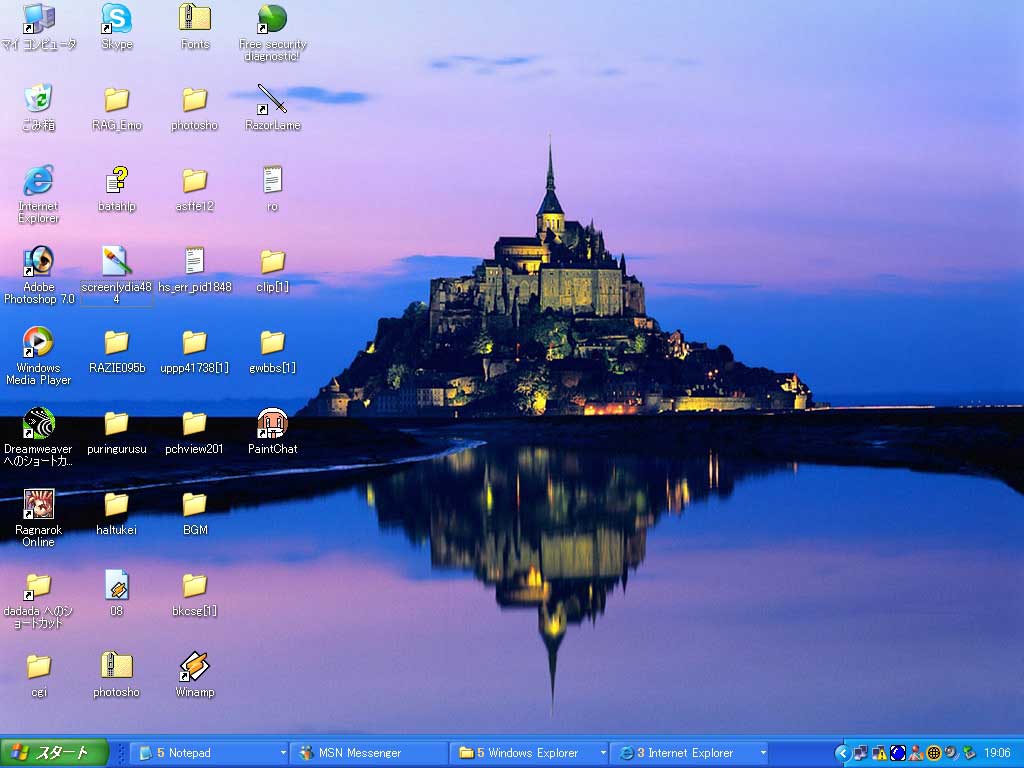The height and width of the screenshot is (768, 1024).
Task: Click the blue square tray icon
Action: tap(897, 753)
